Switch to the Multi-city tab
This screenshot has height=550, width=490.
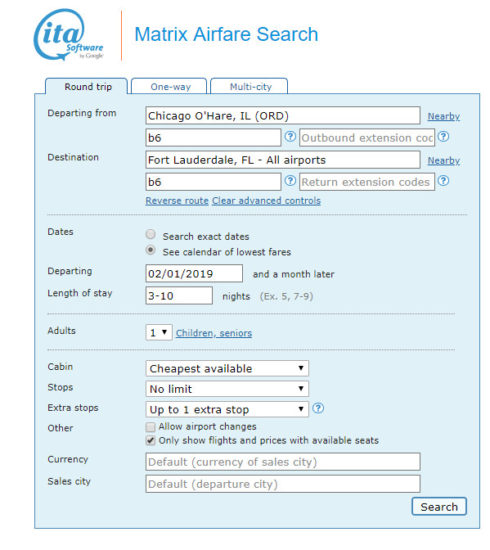pyautogui.click(x=249, y=86)
